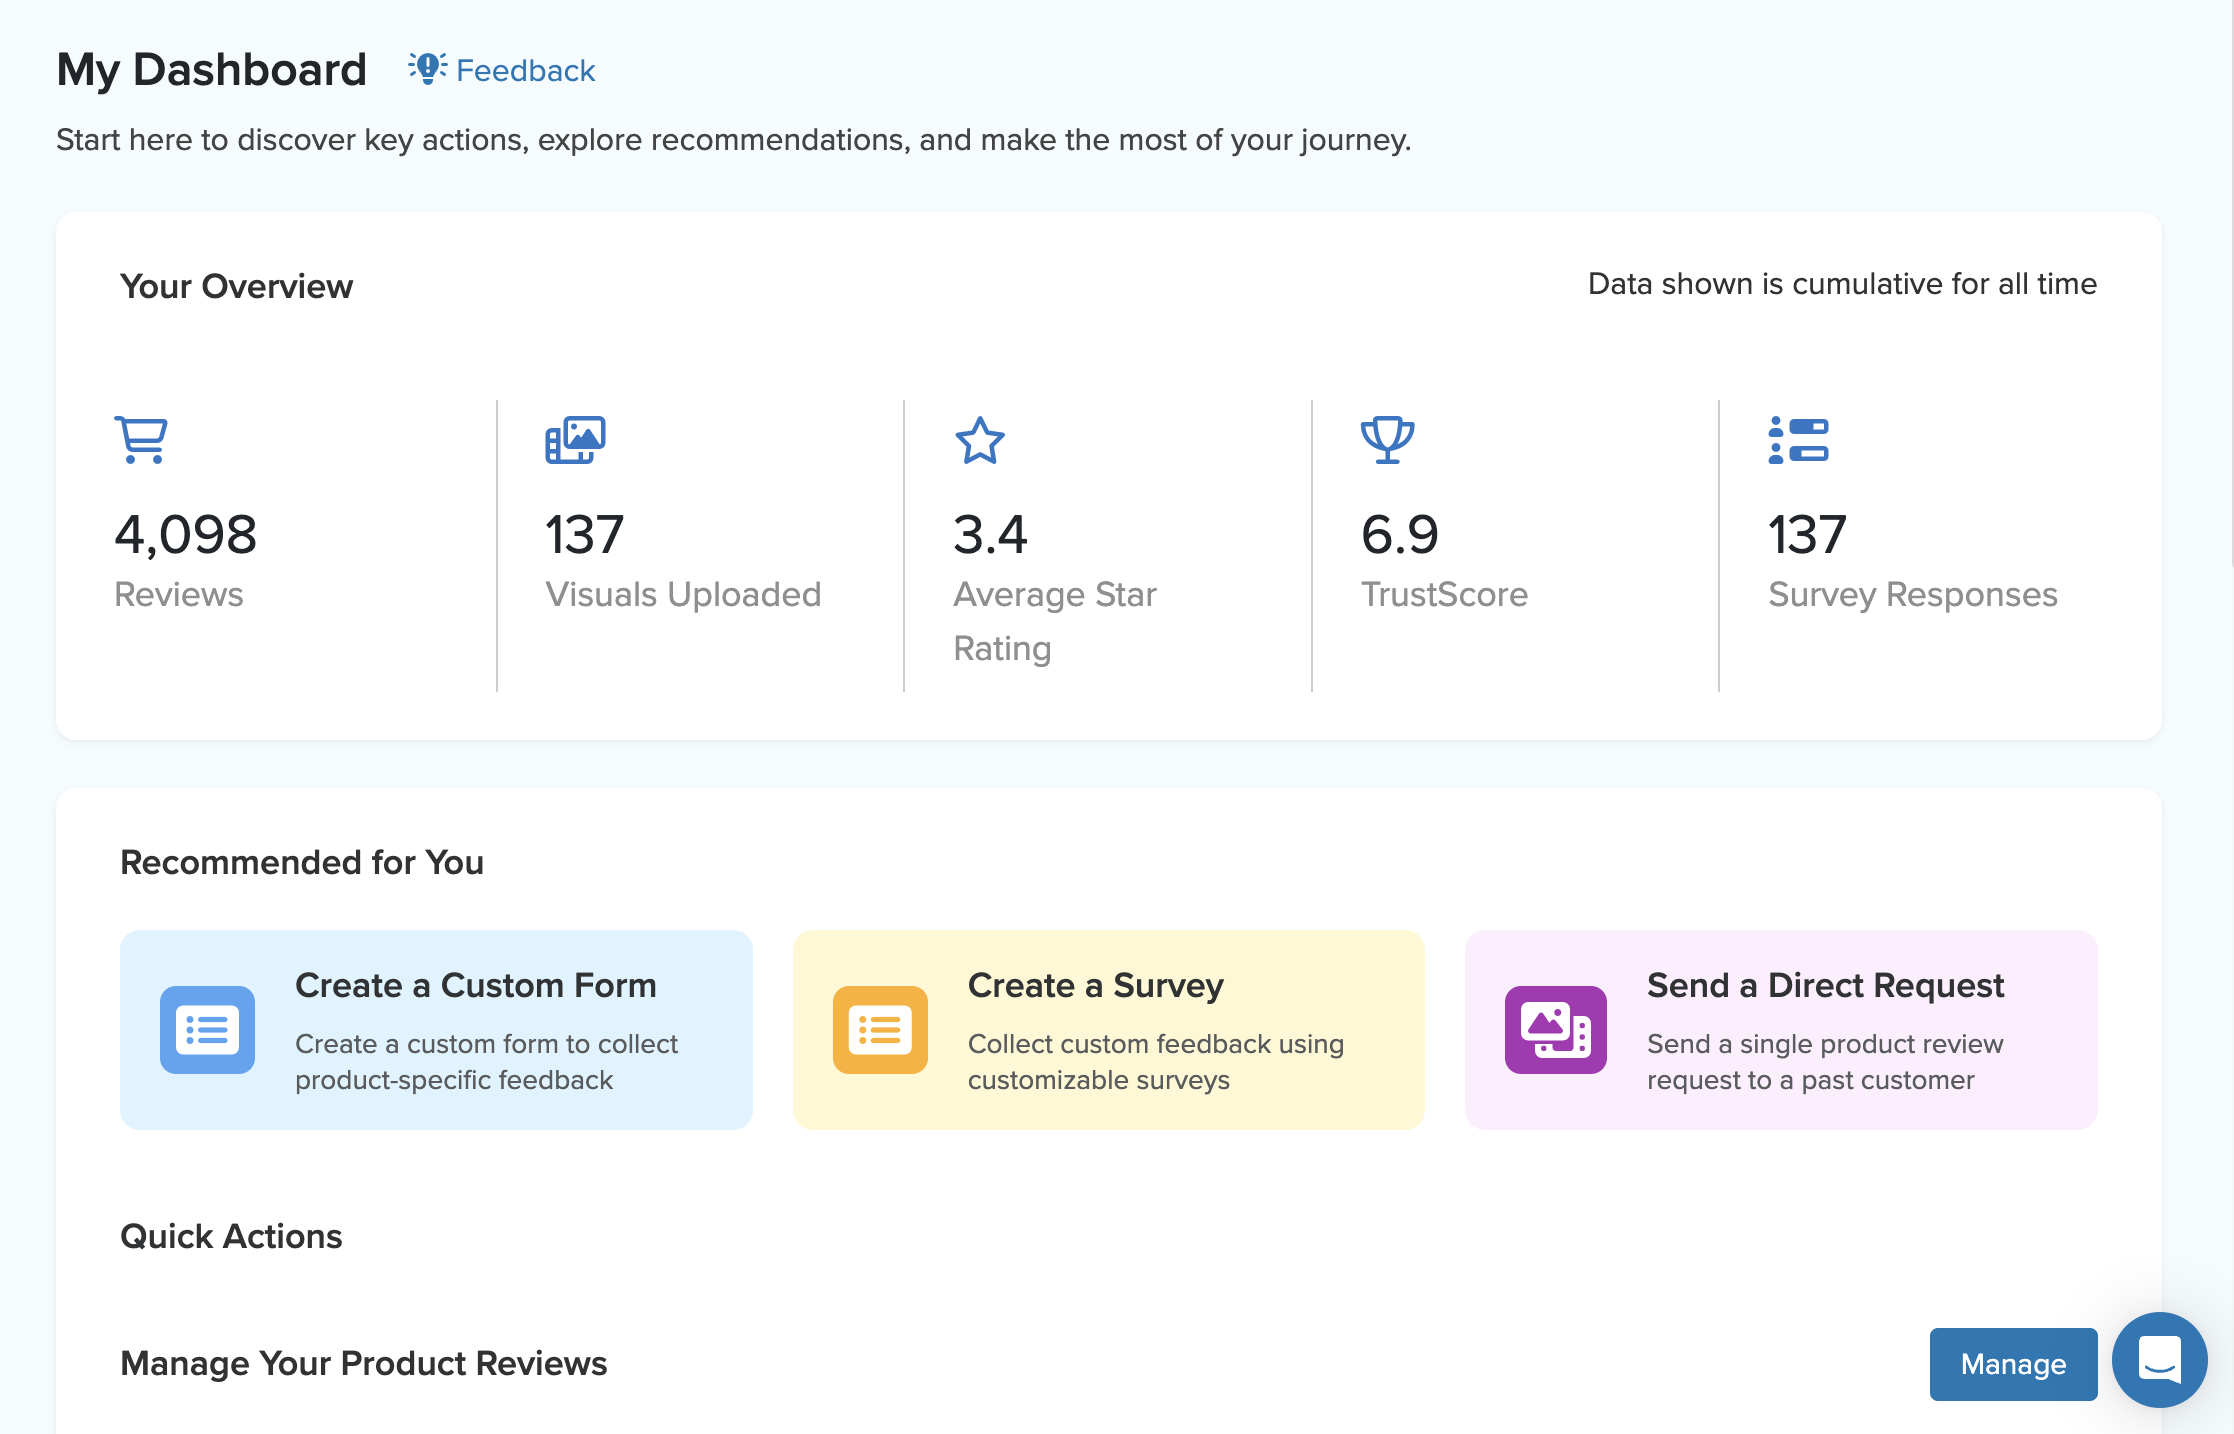
Task: Click the purple Direct Request icon
Action: pyautogui.click(x=1555, y=1030)
